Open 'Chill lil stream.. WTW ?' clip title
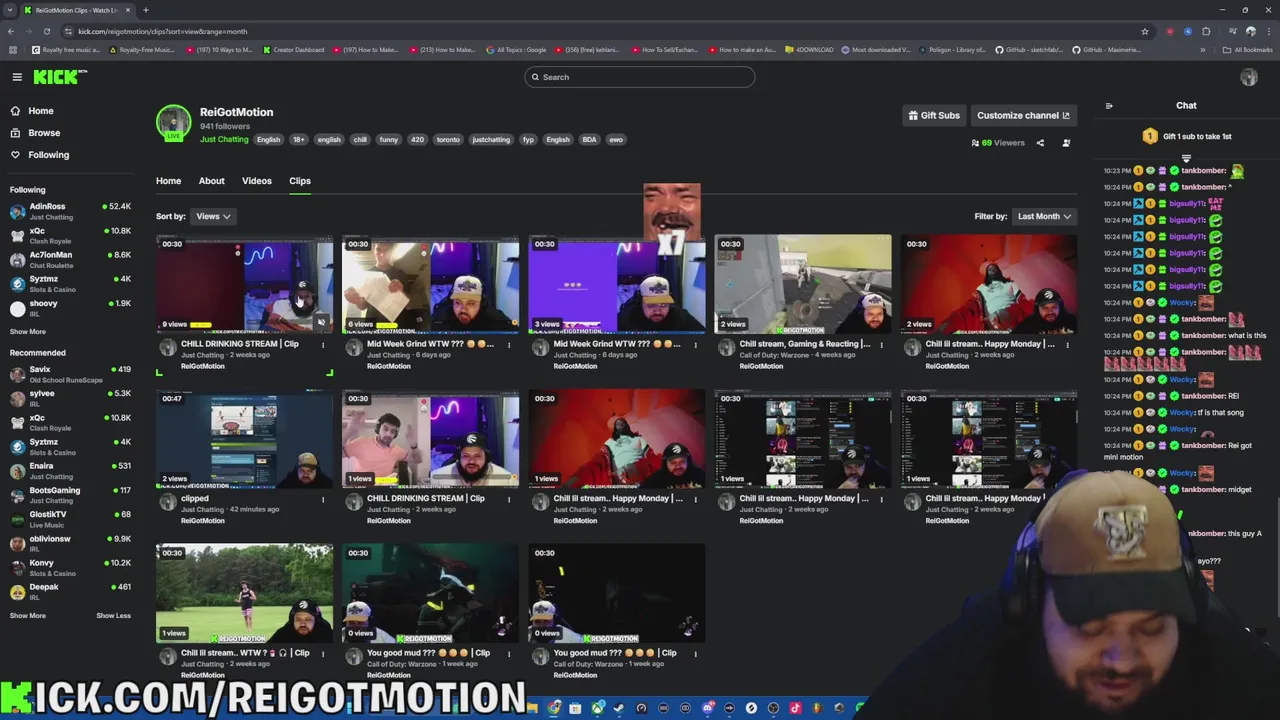This screenshot has height=720, width=1280. click(245, 653)
